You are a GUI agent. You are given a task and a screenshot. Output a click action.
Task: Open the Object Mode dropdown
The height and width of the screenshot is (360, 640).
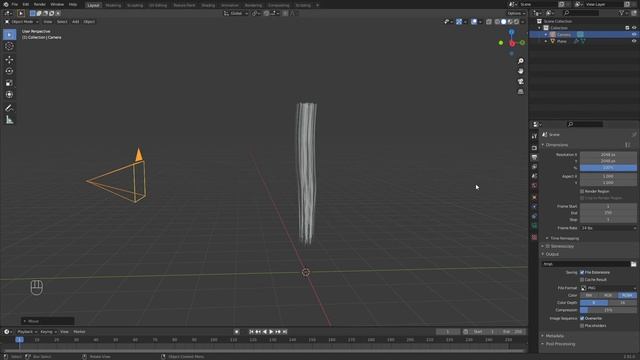(22, 22)
